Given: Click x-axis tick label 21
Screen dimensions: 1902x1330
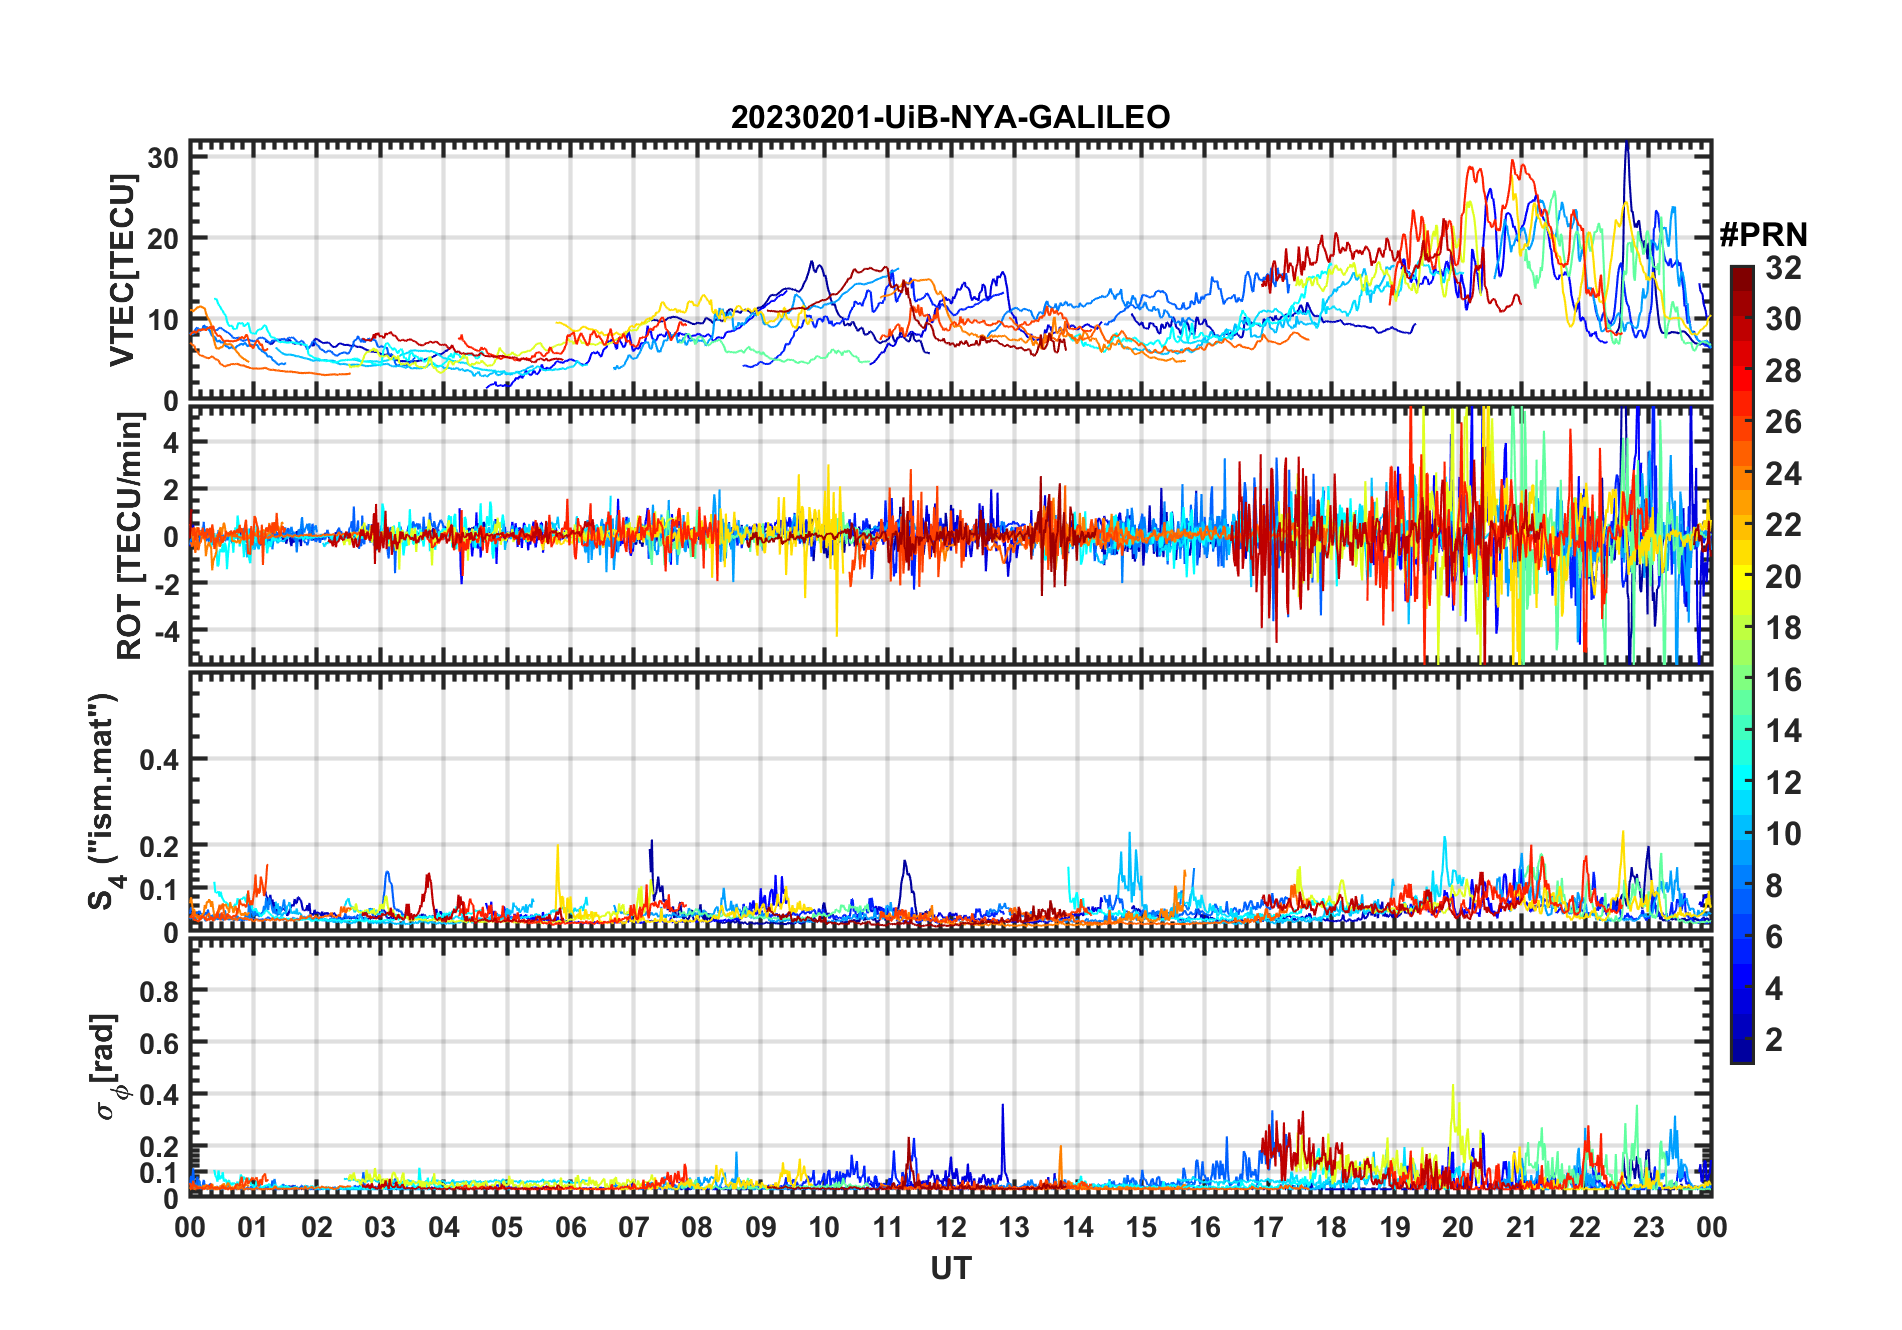Looking at the screenshot, I should [1521, 1227].
